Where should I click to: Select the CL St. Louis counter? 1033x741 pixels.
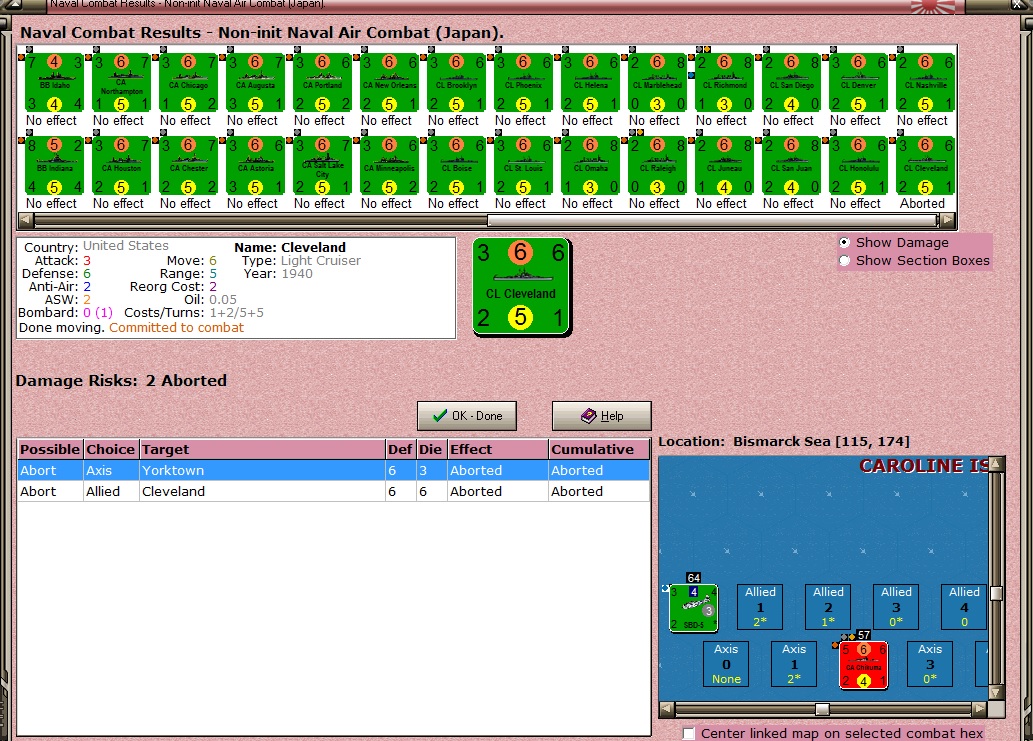tap(523, 165)
